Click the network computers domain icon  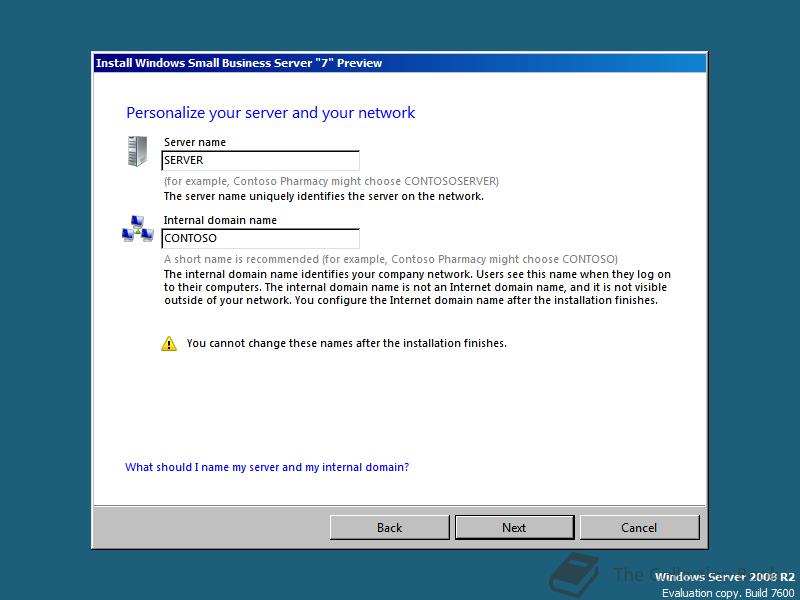coord(138,229)
